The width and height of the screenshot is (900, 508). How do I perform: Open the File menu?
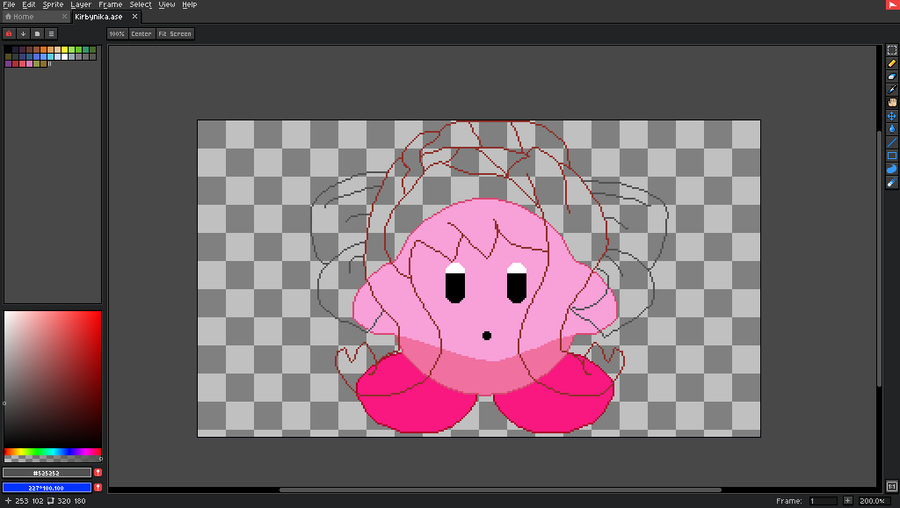[9, 5]
